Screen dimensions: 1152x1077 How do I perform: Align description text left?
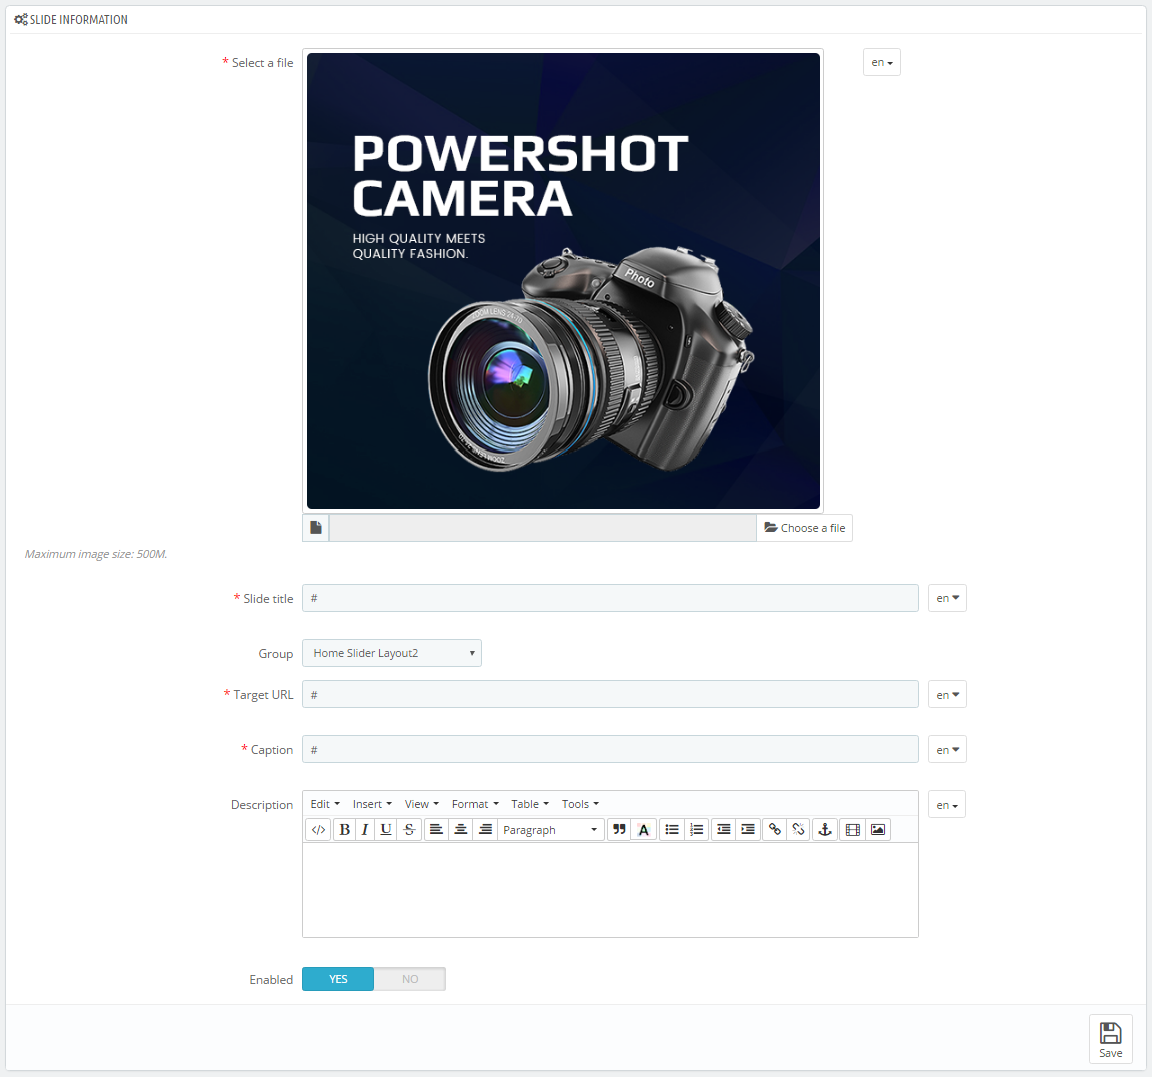[436, 829]
